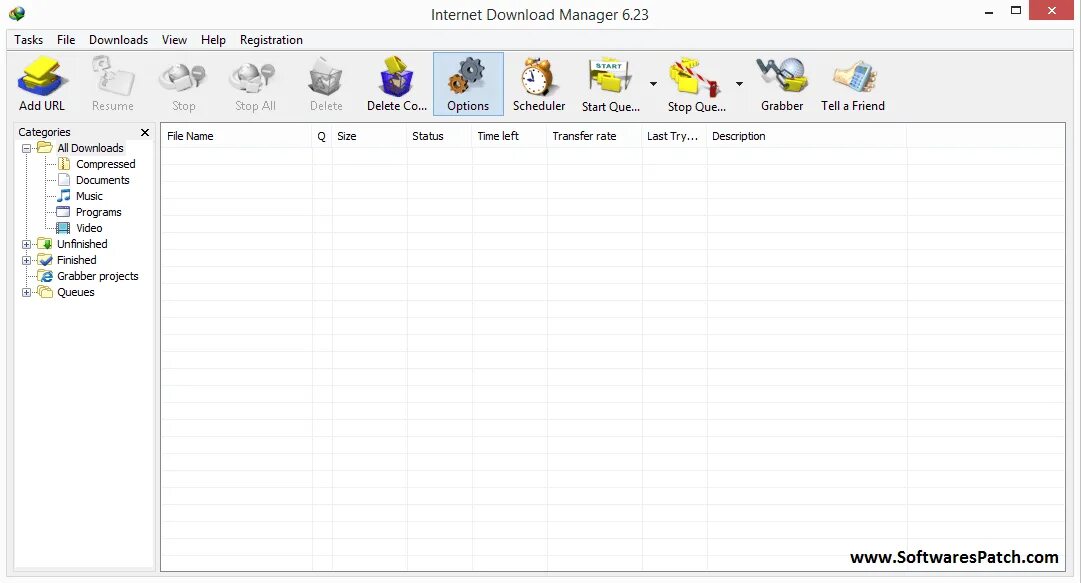This screenshot has width=1081, height=583.
Task: Select Grabber projects in the tree
Action: point(98,276)
